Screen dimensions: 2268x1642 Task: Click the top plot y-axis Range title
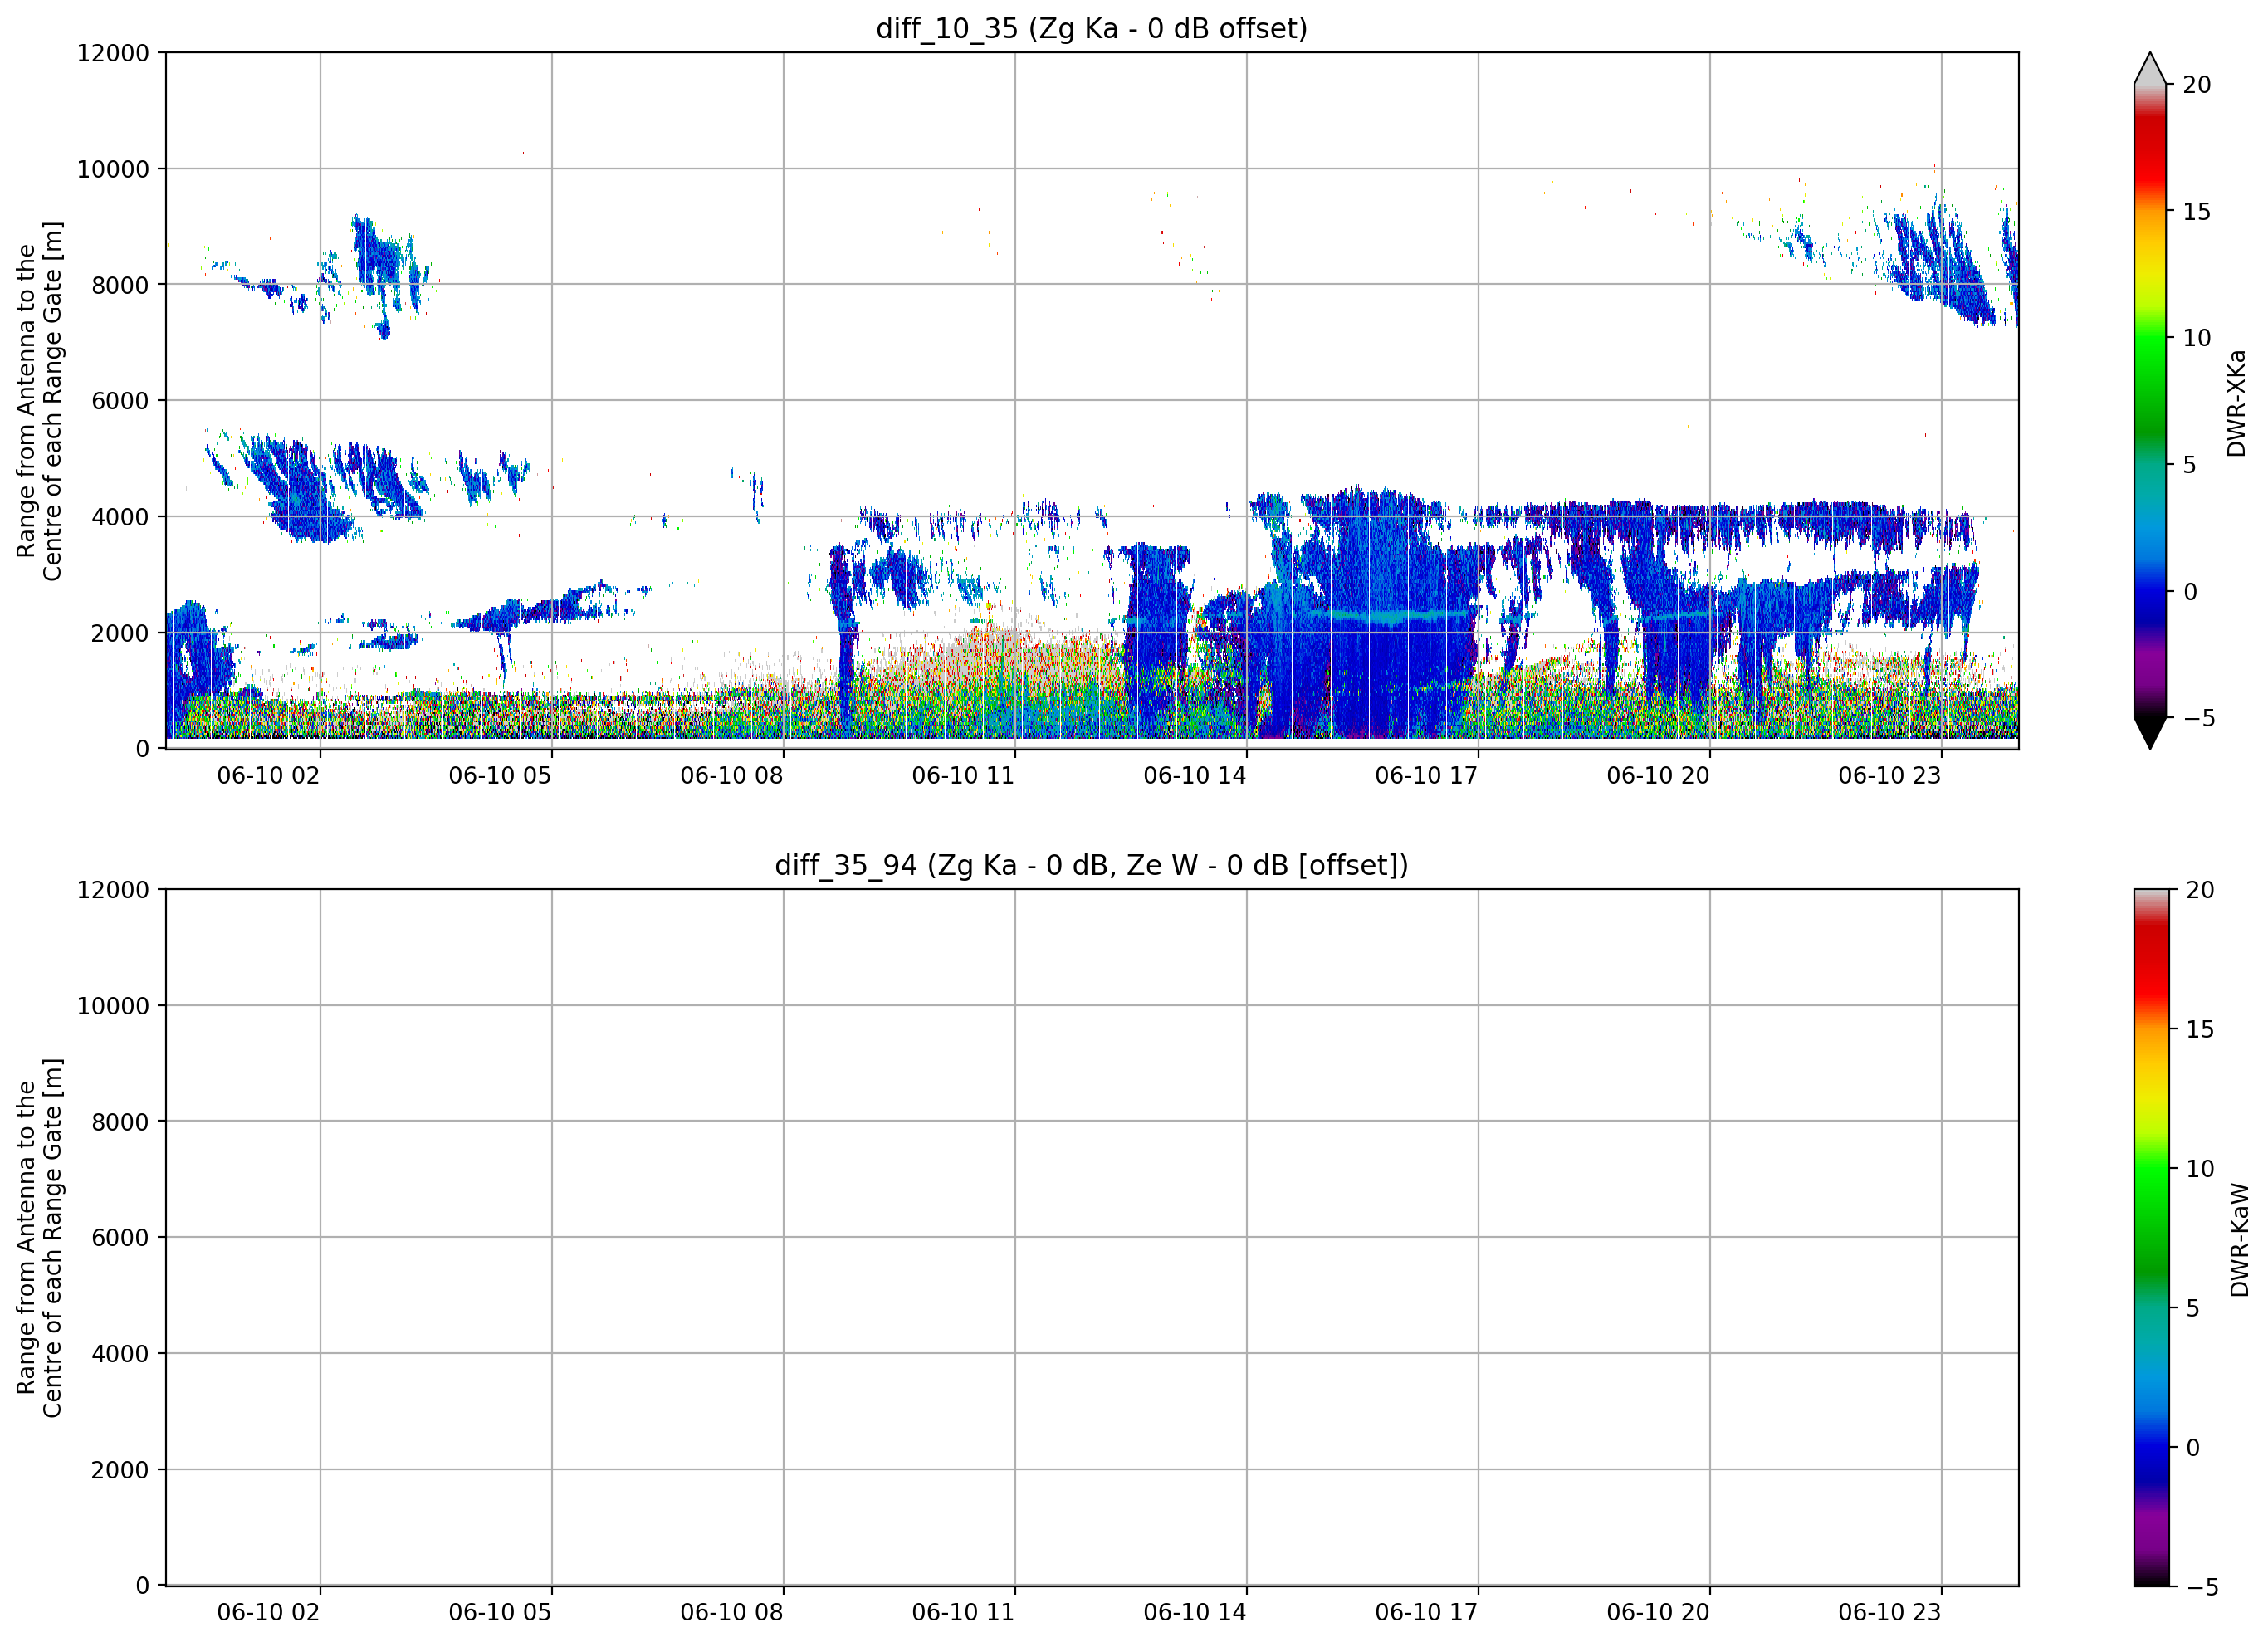39,401
